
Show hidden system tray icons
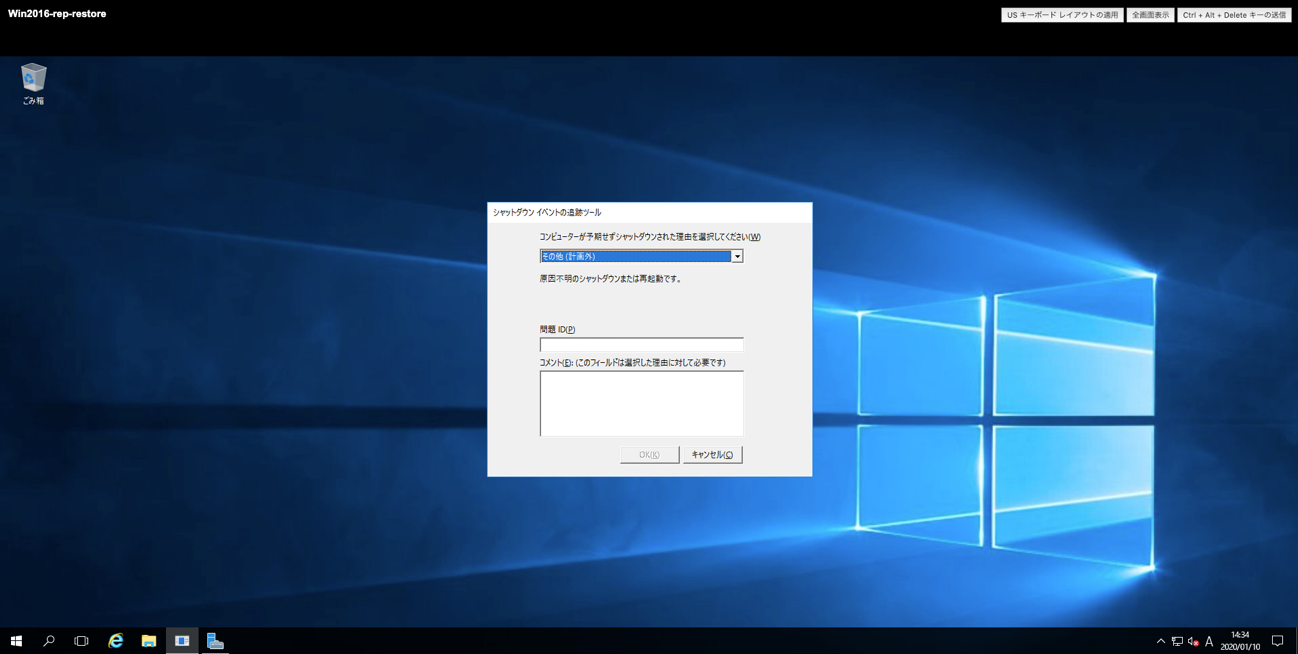click(1160, 641)
